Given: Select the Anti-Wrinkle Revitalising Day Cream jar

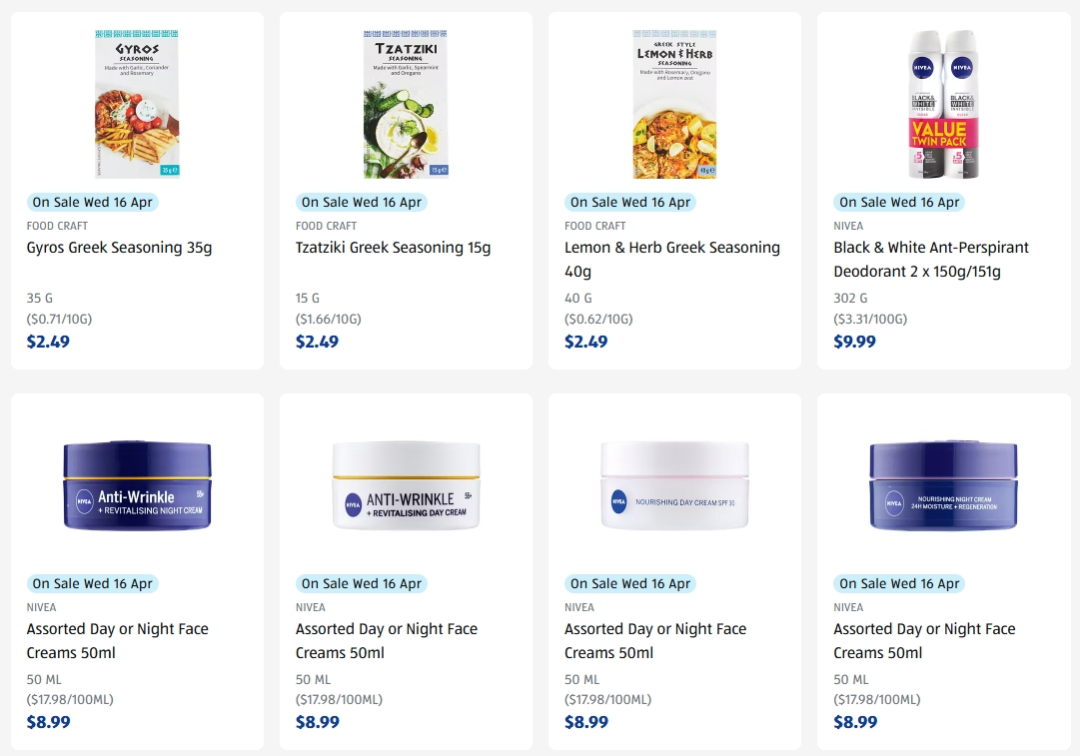Looking at the screenshot, I should [406, 485].
